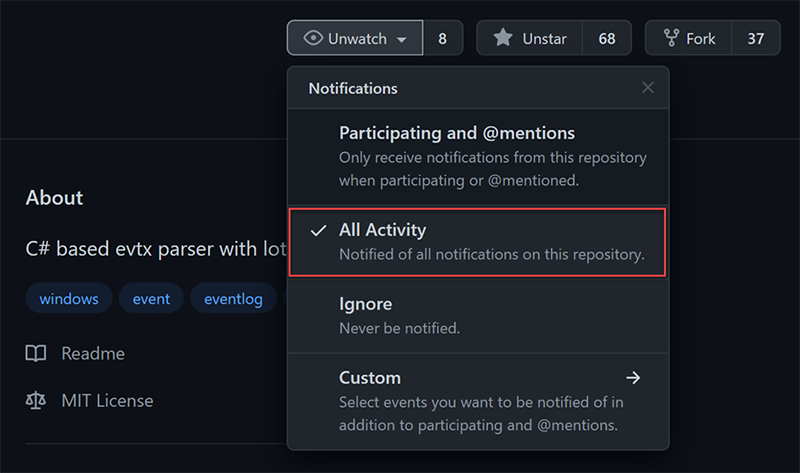Select Participating and @mentions notification option
The image size is (800, 473).
click(x=478, y=157)
